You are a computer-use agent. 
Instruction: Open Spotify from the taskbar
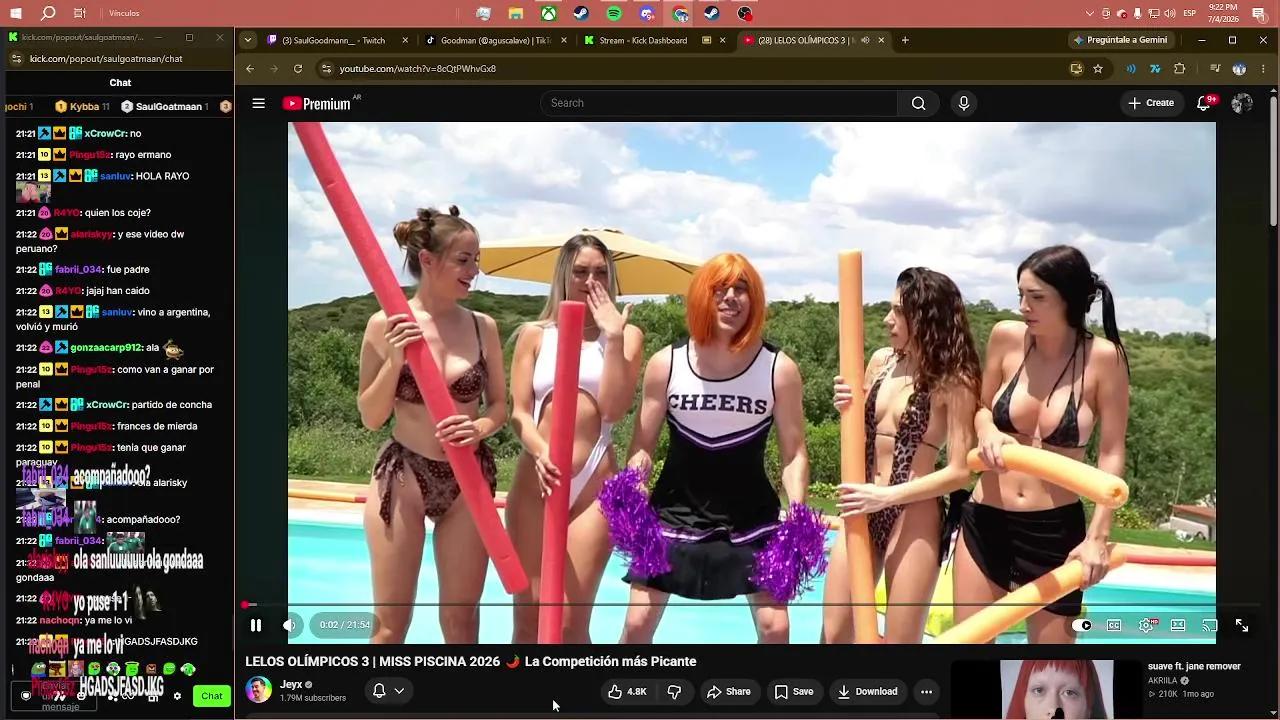tap(614, 14)
